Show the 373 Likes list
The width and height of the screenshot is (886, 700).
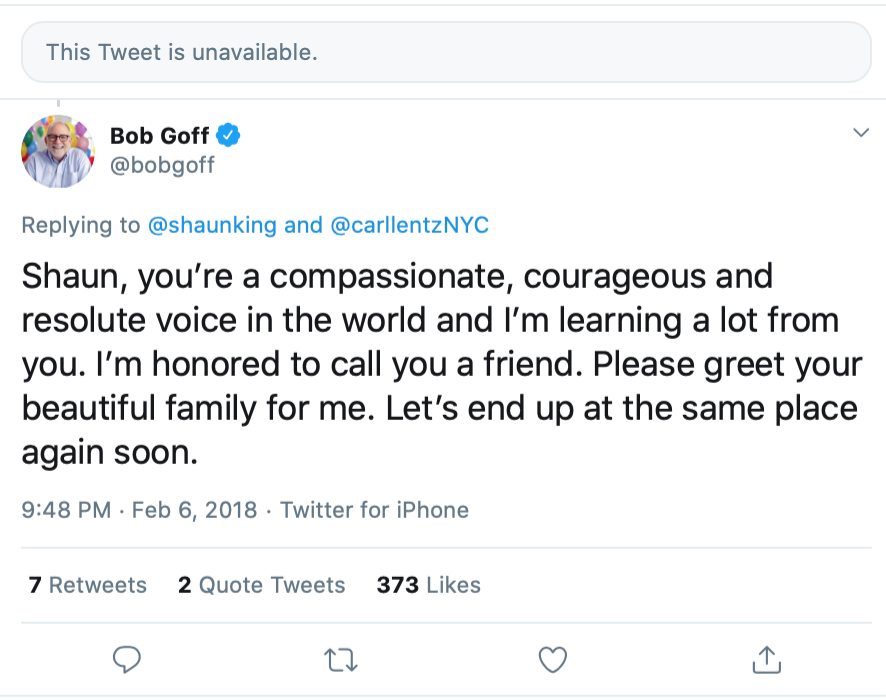[428, 585]
